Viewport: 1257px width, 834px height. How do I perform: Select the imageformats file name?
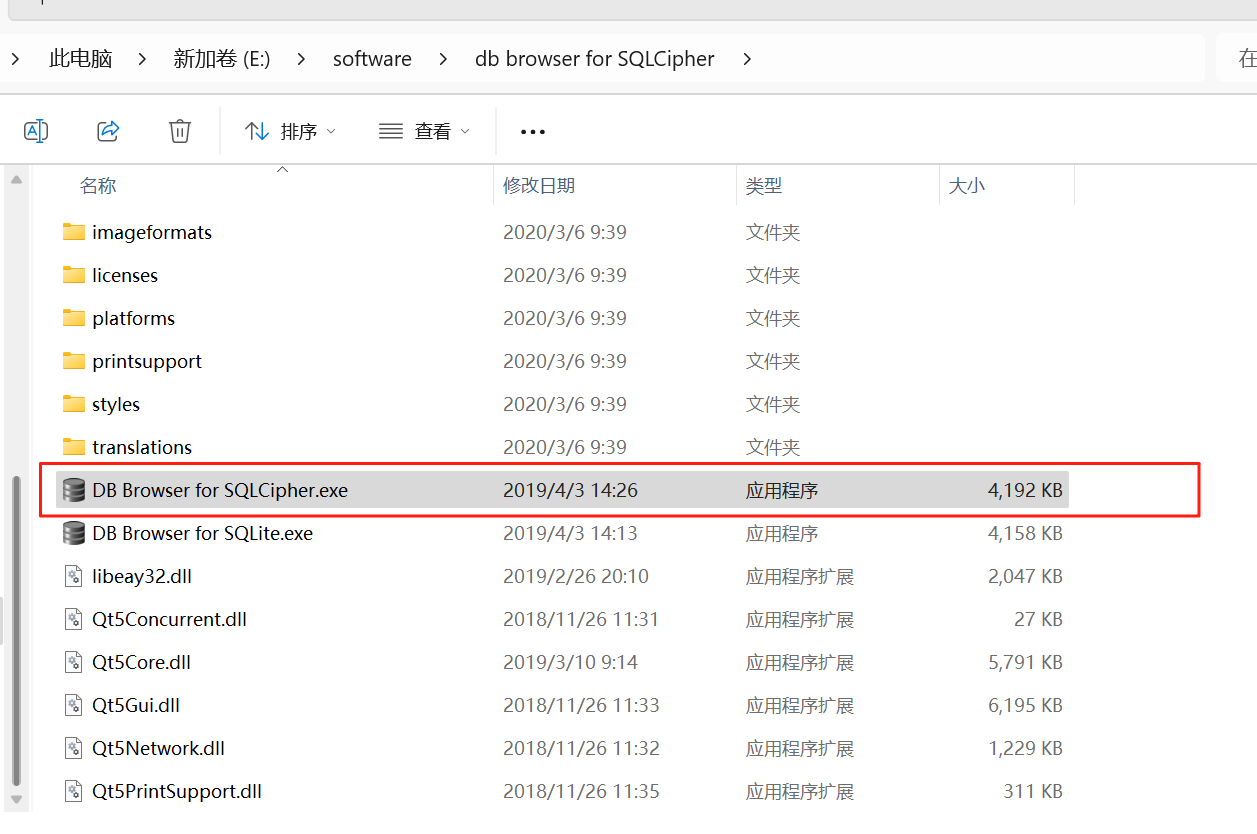click(152, 232)
